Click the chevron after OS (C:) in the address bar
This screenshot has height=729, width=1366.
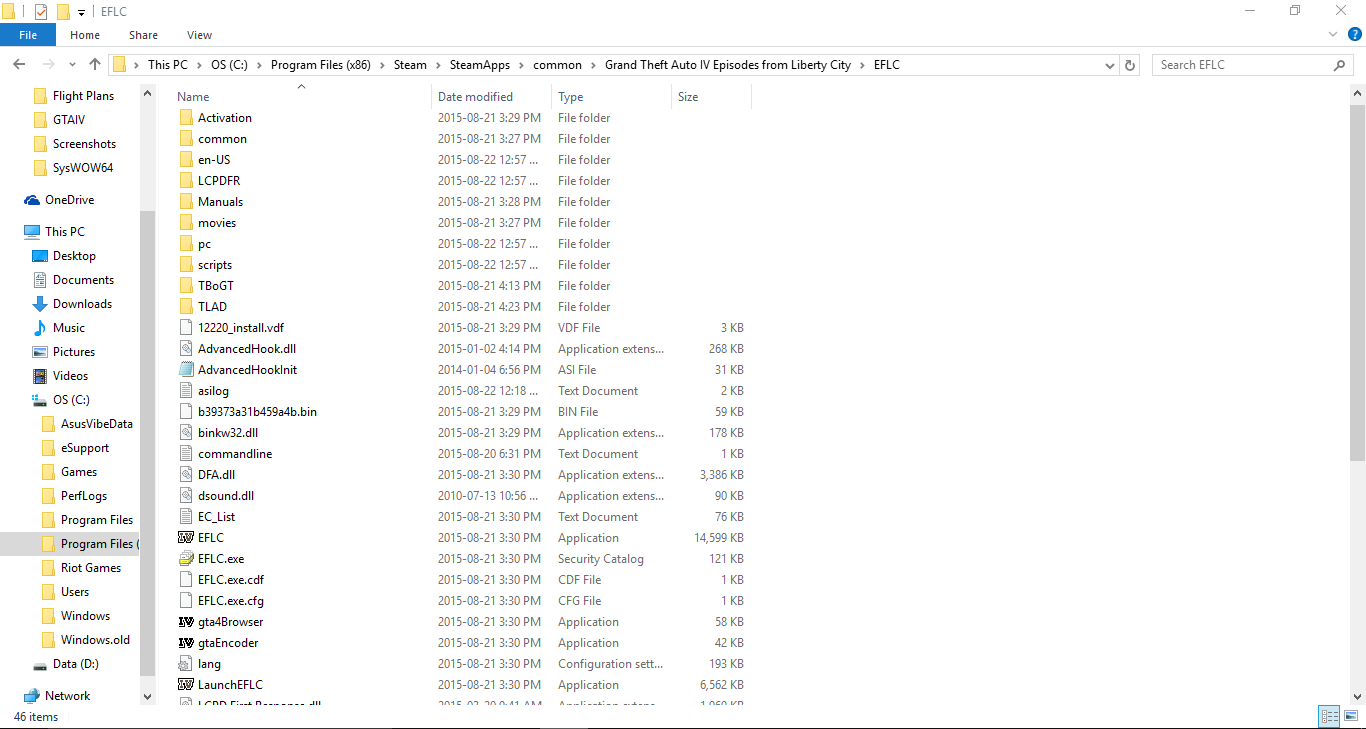click(259, 65)
